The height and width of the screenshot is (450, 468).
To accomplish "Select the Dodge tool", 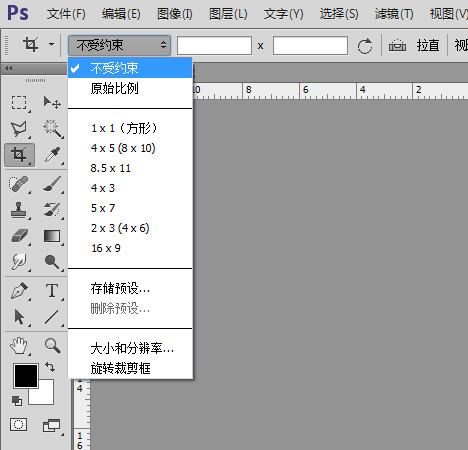I will tap(52, 262).
